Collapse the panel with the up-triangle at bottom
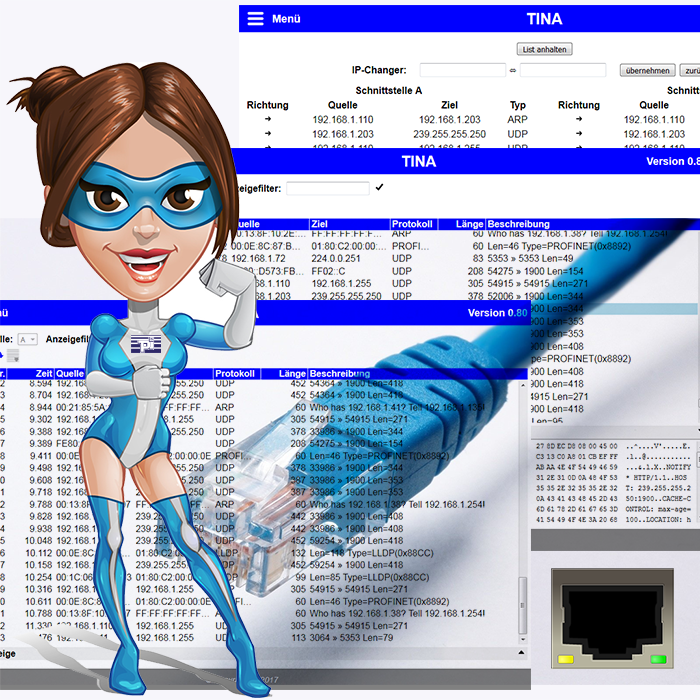Image resolution: width=700 pixels, height=700 pixels. [521, 653]
